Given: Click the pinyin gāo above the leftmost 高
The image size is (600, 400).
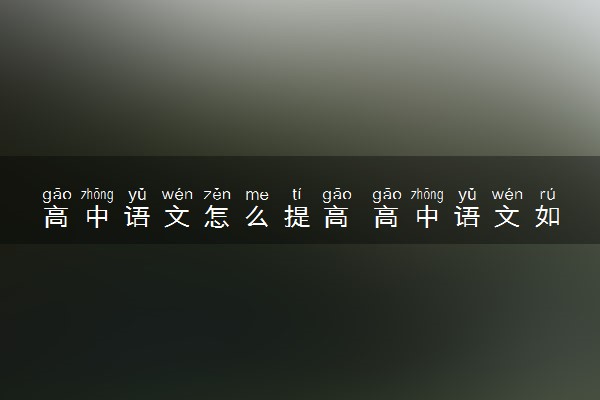Looking at the screenshot, I should [x=57, y=195].
